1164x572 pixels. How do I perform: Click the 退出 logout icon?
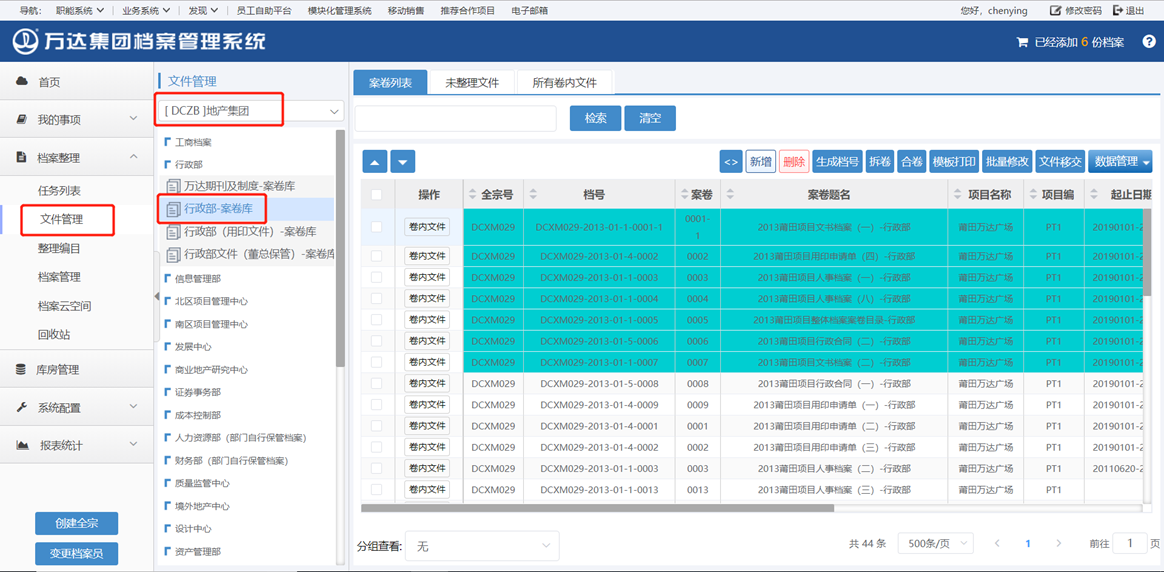click(x=1117, y=11)
